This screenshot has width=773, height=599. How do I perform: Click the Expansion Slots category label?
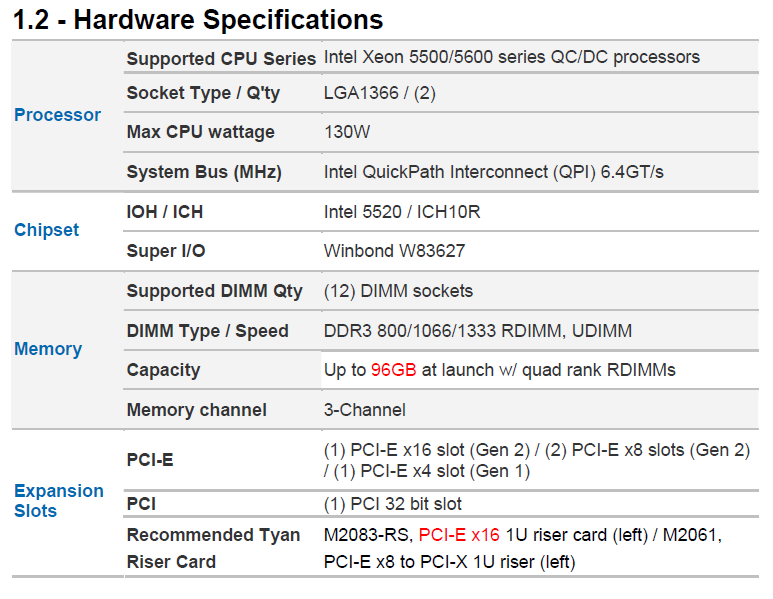(x=59, y=500)
